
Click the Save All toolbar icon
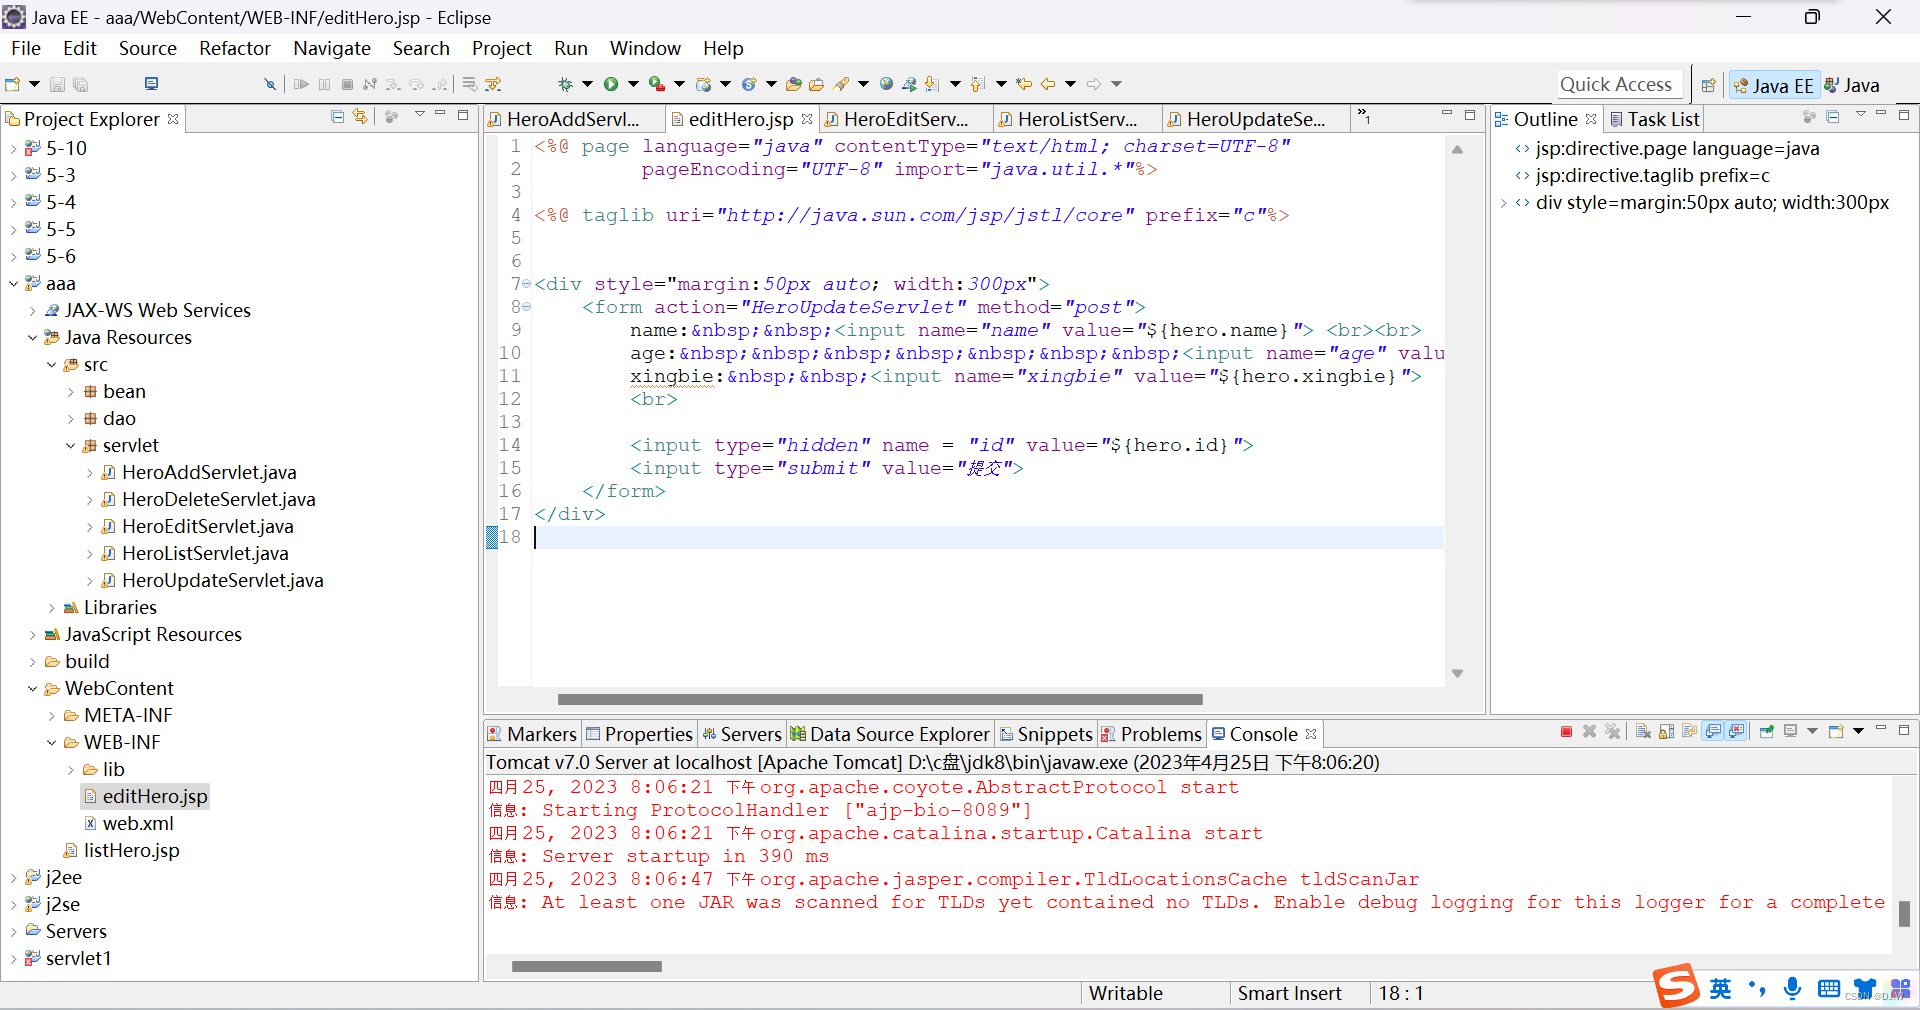point(81,84)
